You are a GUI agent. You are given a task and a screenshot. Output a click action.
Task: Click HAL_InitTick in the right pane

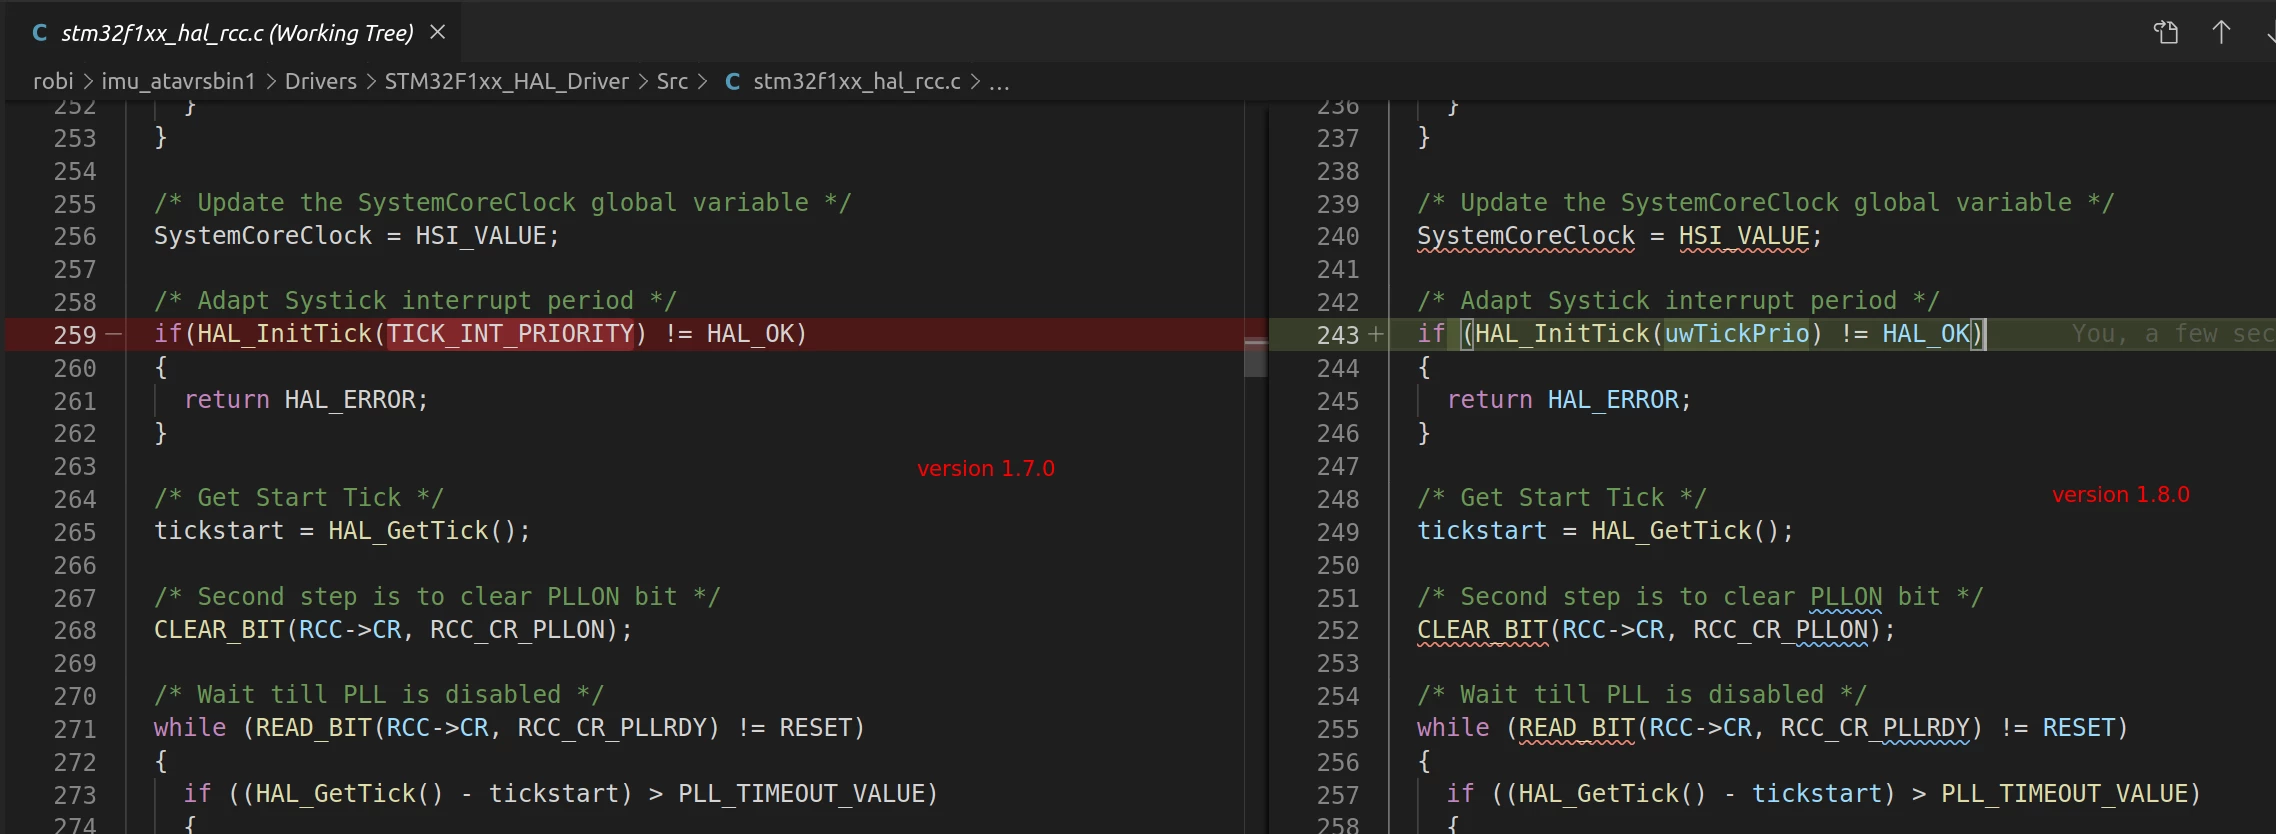pos(1562,334)
